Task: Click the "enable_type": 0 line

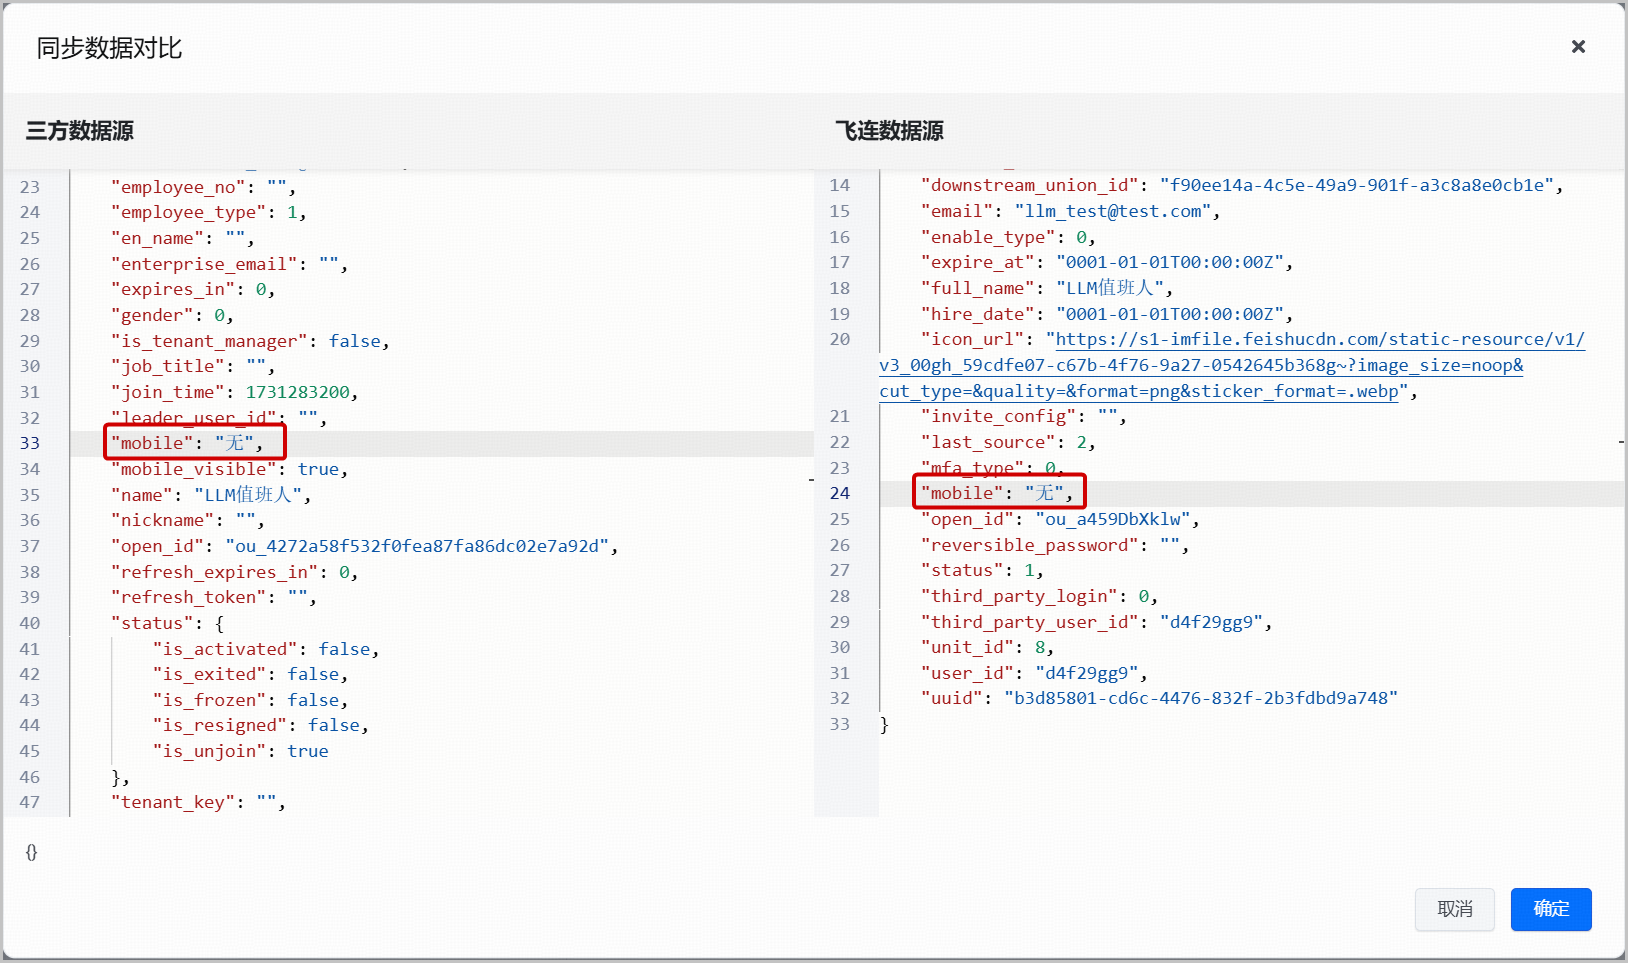Action: coord(1008,237)
